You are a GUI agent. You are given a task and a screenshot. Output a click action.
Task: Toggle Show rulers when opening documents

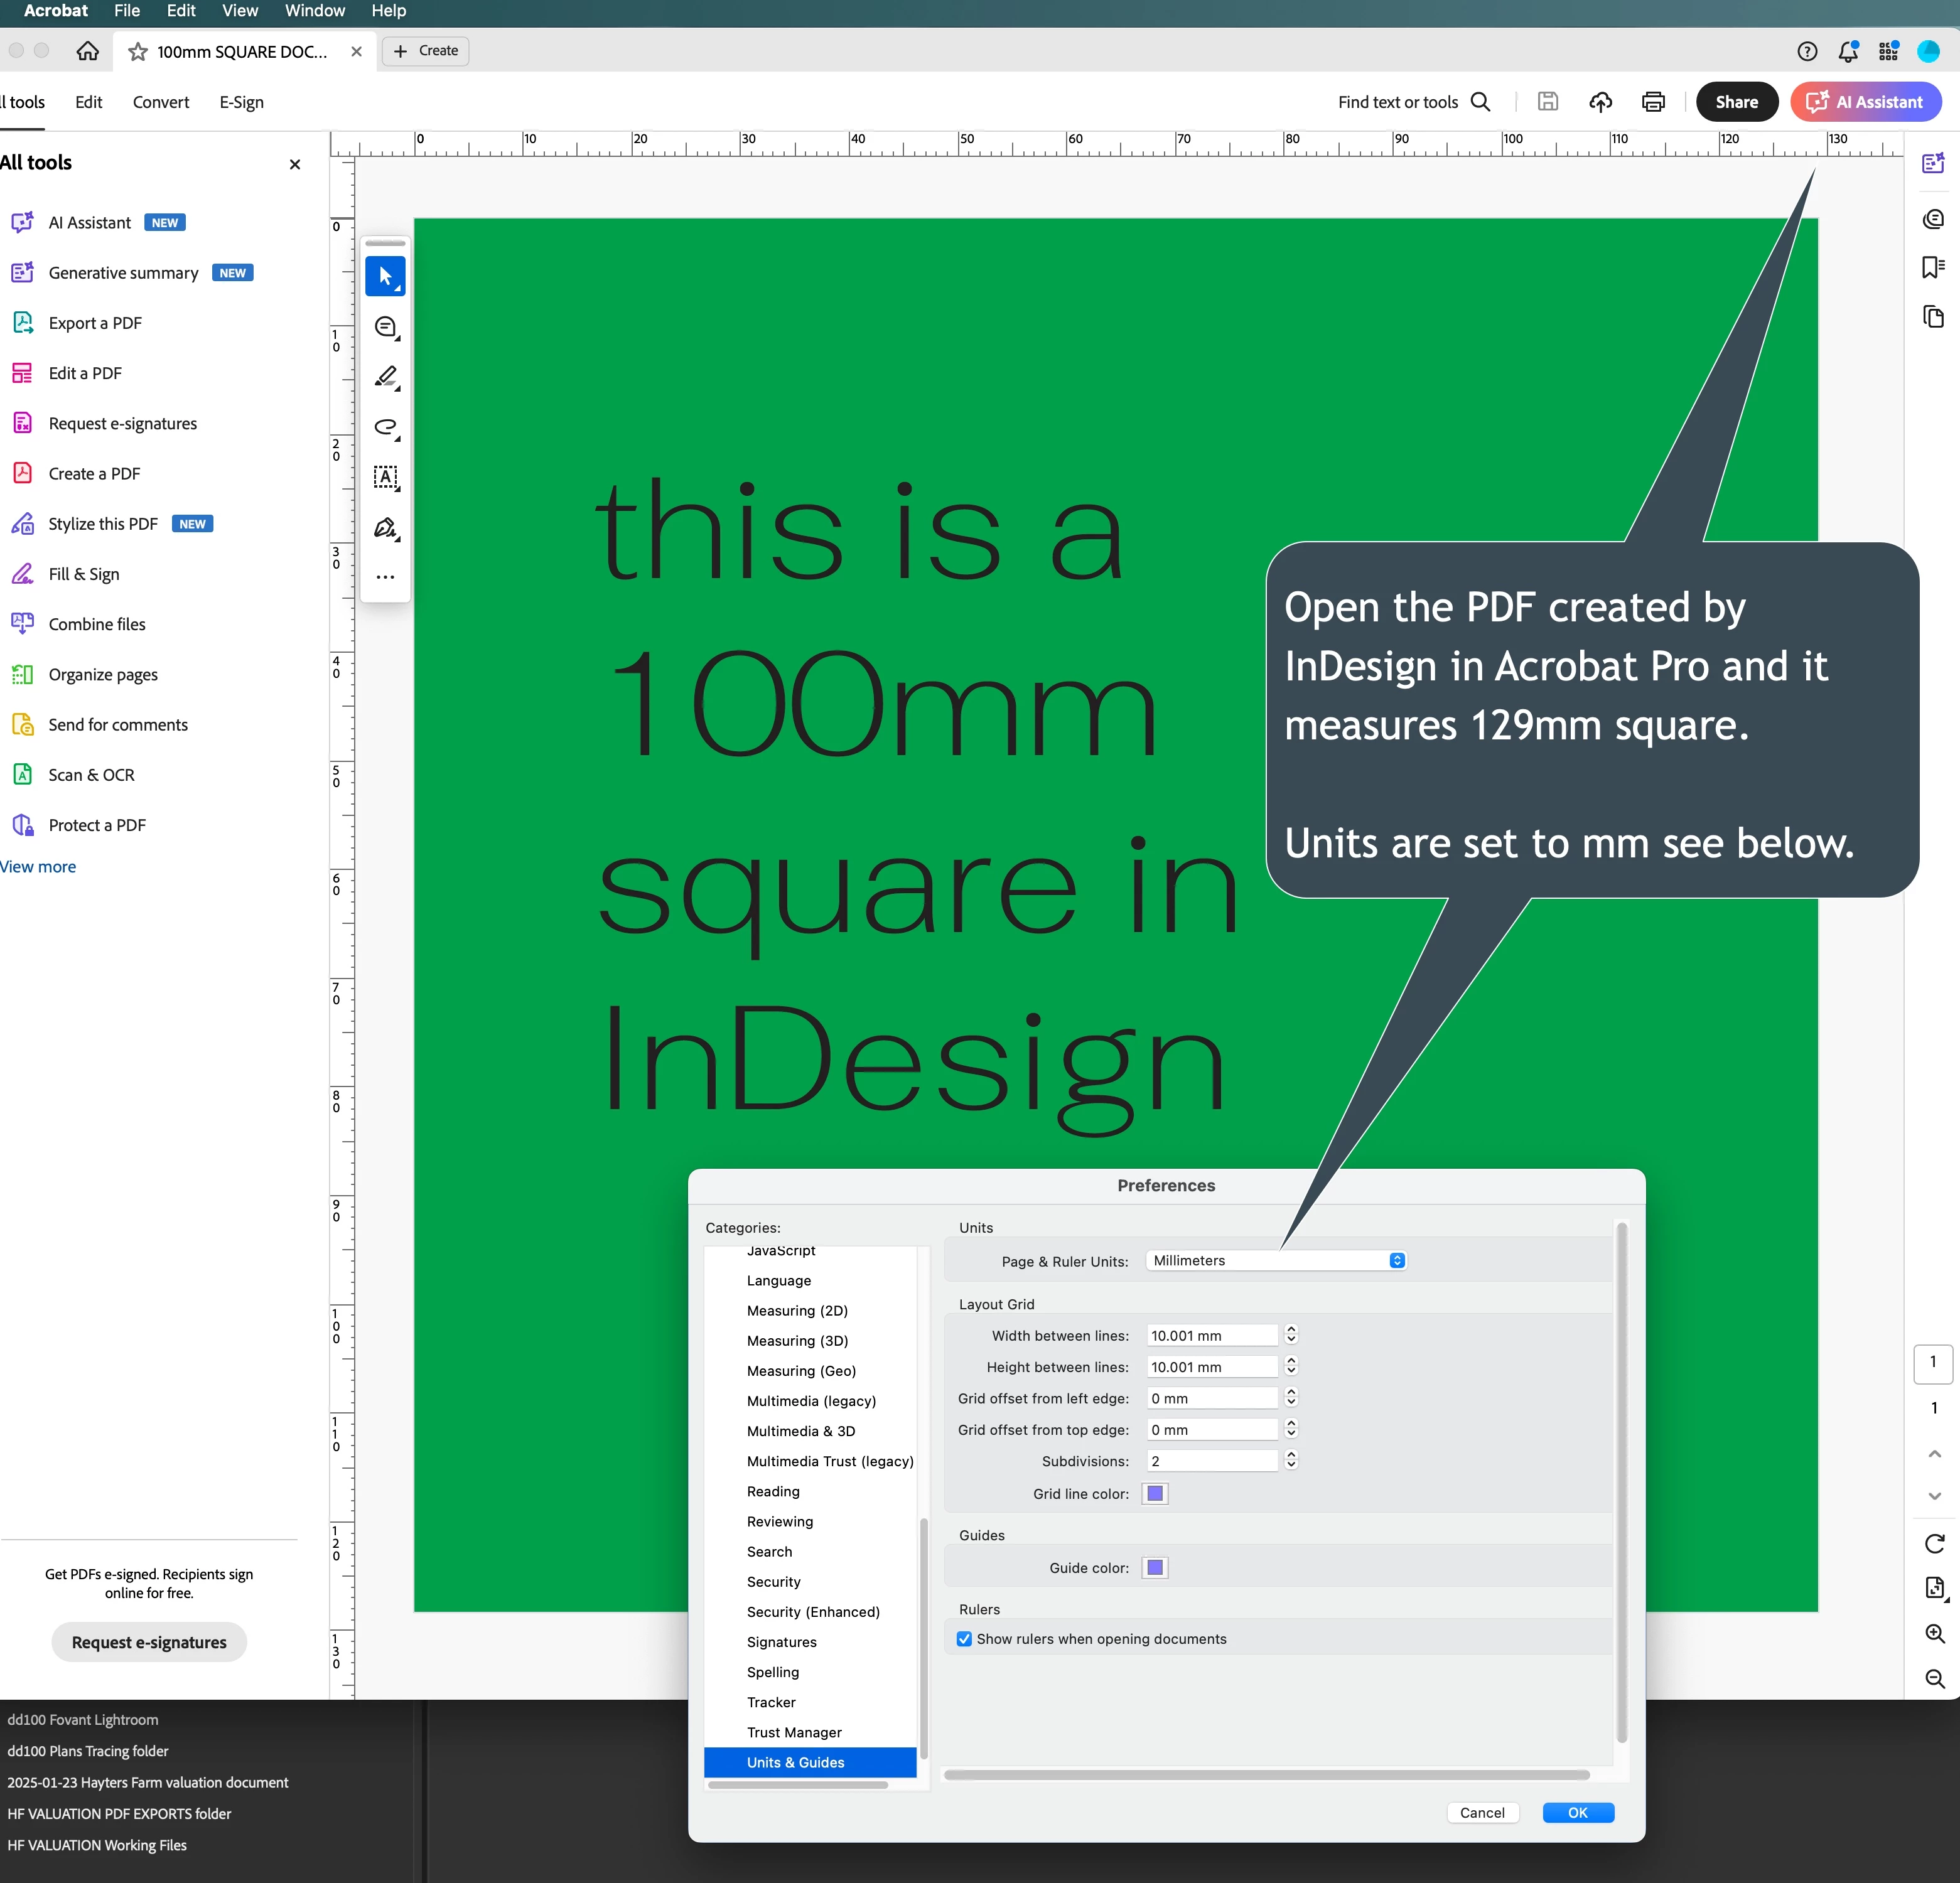click(x=964, y=1639)
